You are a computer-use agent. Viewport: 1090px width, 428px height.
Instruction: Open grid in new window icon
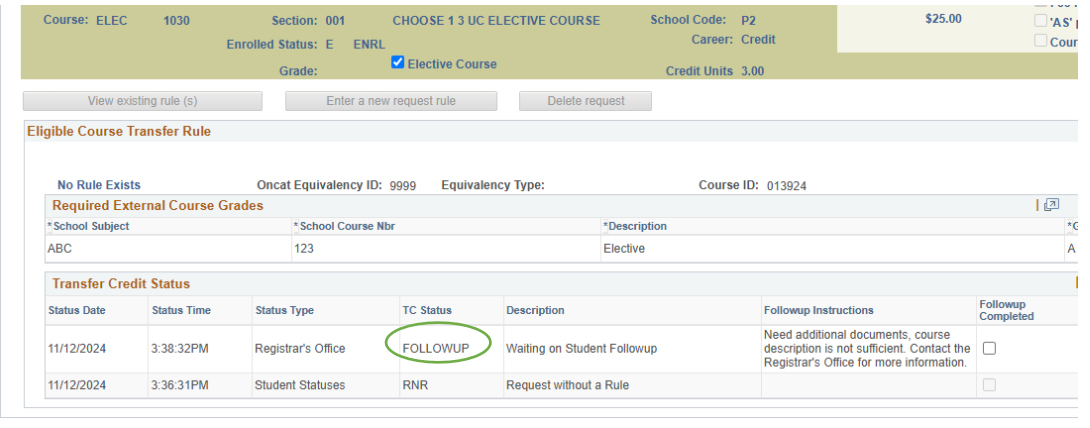[x=1051, y=205]
